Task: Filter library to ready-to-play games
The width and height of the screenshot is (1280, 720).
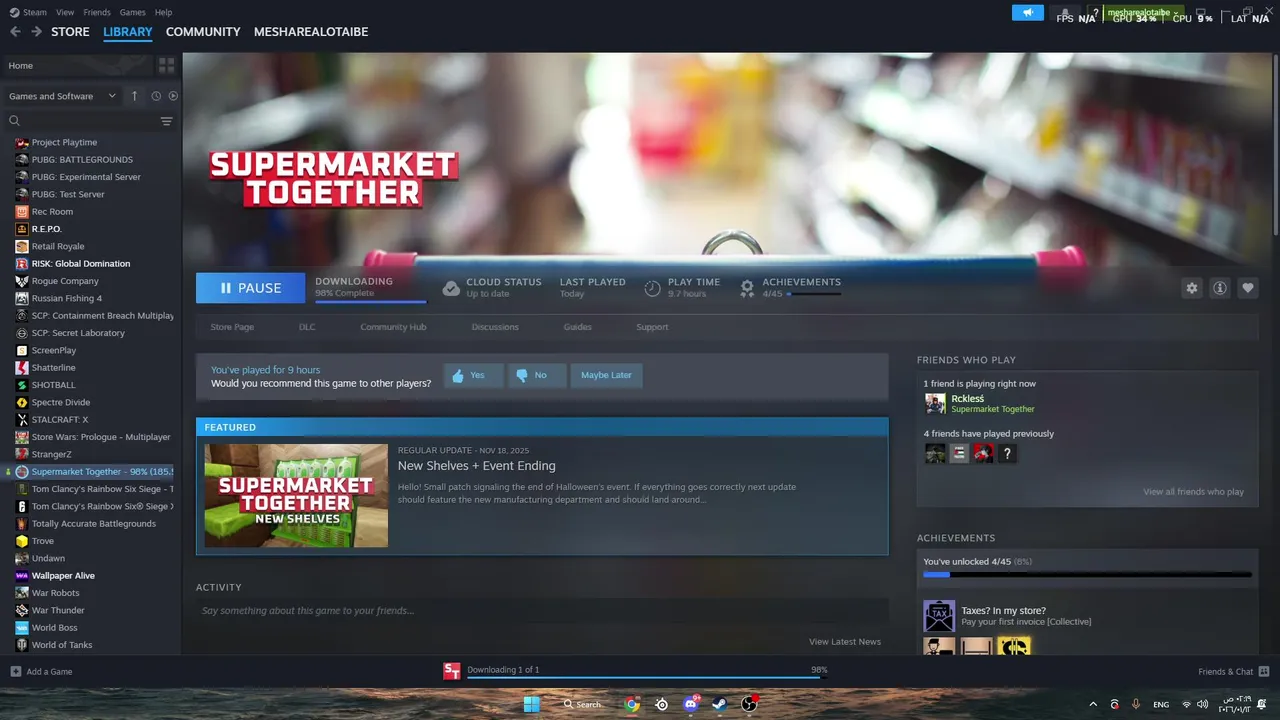Action: [173, 96]
